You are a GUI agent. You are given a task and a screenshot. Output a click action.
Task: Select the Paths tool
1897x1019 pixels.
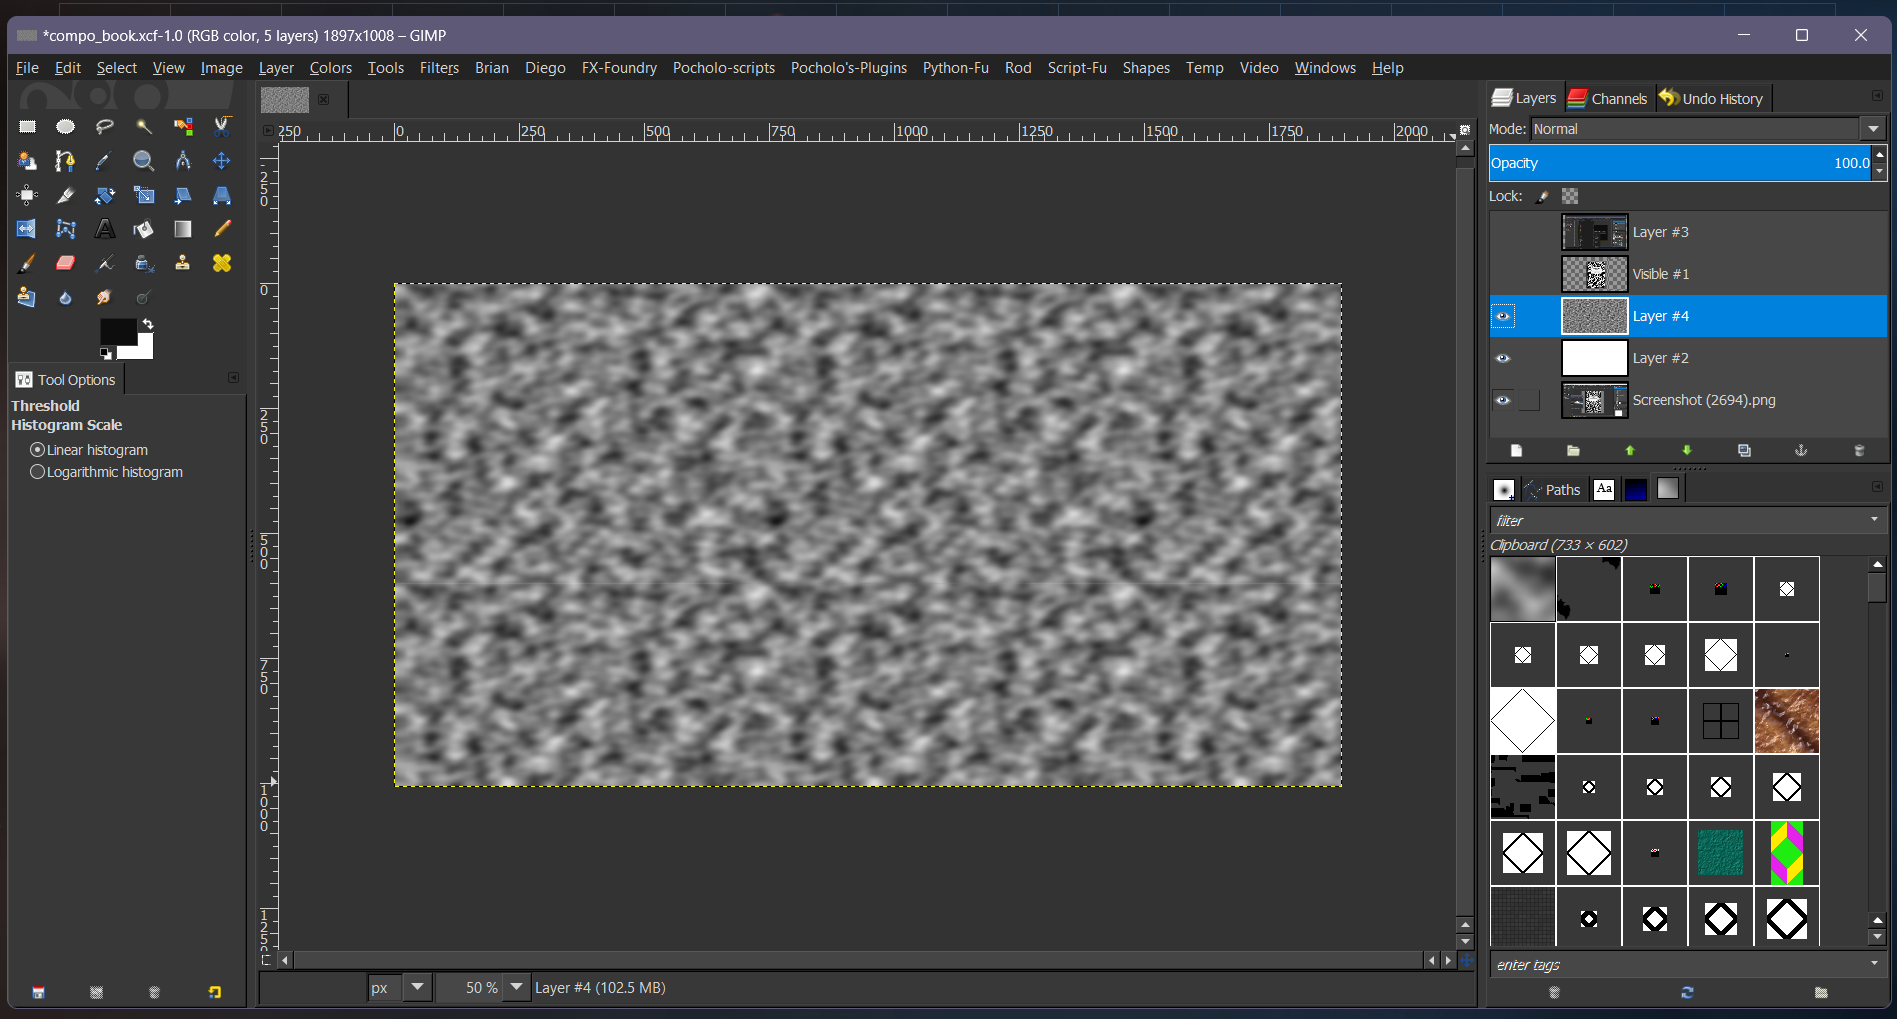coord(66,161)
